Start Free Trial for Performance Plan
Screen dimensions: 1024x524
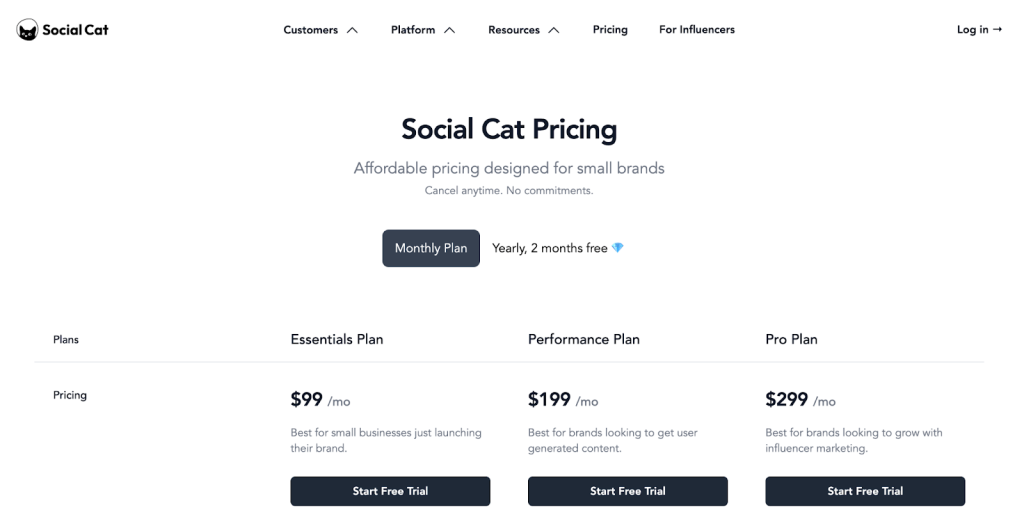(628, 491)
